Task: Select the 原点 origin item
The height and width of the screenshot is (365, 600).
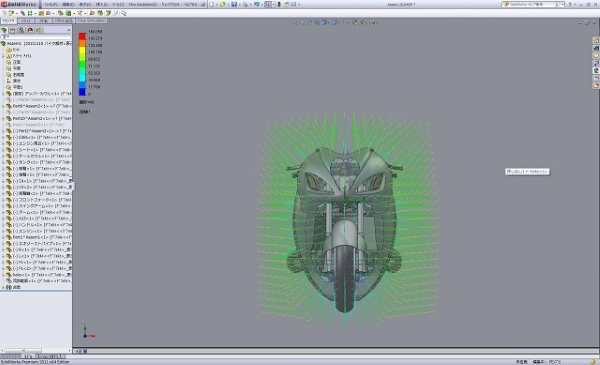Action: pyautogui.click(x=17, y=81)
